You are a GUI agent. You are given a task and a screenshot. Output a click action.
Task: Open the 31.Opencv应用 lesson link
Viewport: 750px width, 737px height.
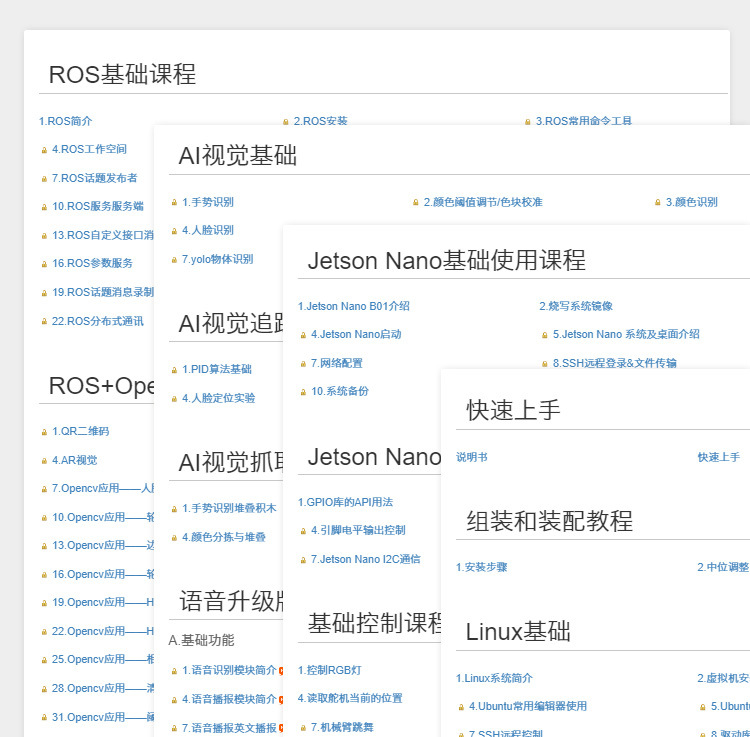point(103,717)
